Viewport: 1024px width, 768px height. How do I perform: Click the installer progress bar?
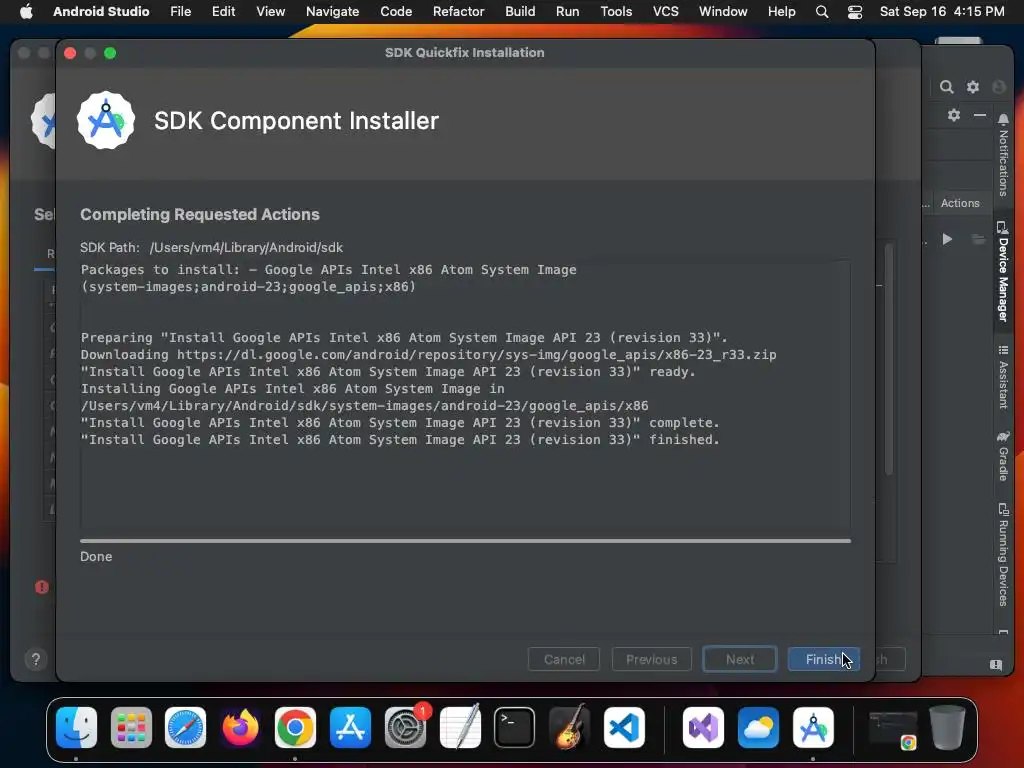click(466, 541)
